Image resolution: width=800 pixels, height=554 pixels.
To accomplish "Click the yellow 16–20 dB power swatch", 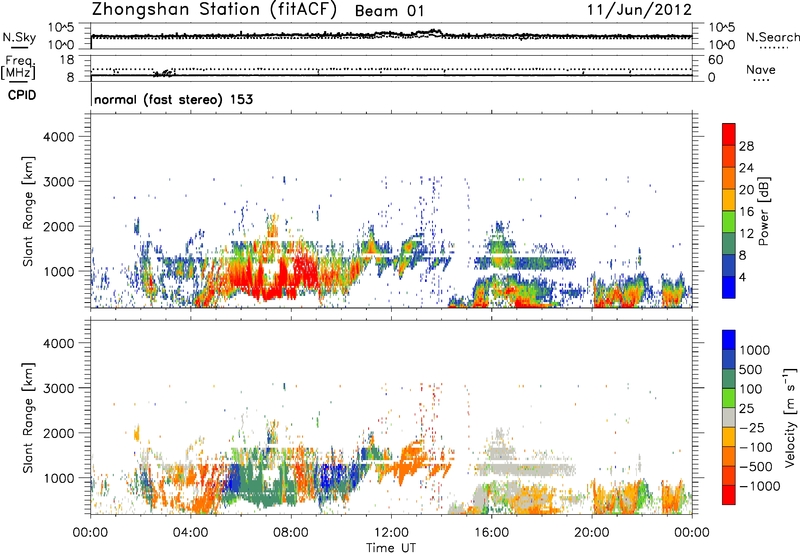I will point(729,200).
